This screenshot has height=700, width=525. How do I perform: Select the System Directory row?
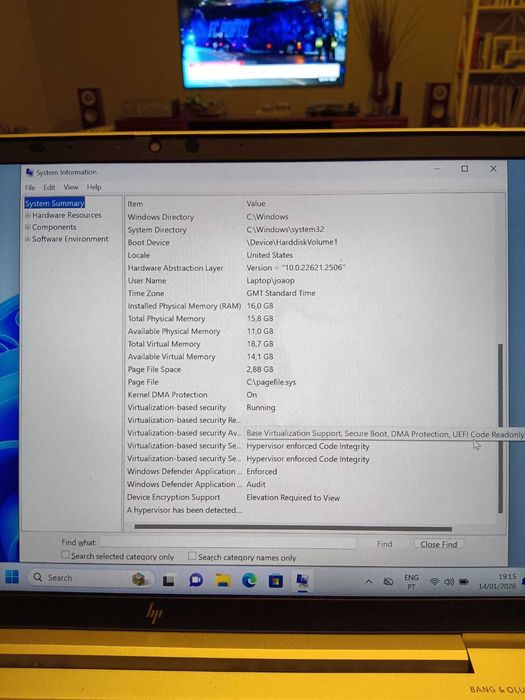pos(312,230)
